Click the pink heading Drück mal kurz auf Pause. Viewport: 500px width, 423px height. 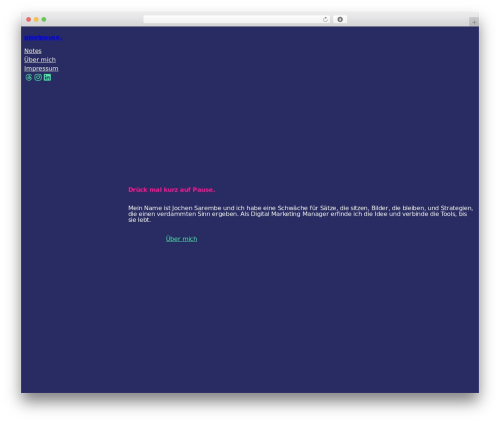click(172, 190)
